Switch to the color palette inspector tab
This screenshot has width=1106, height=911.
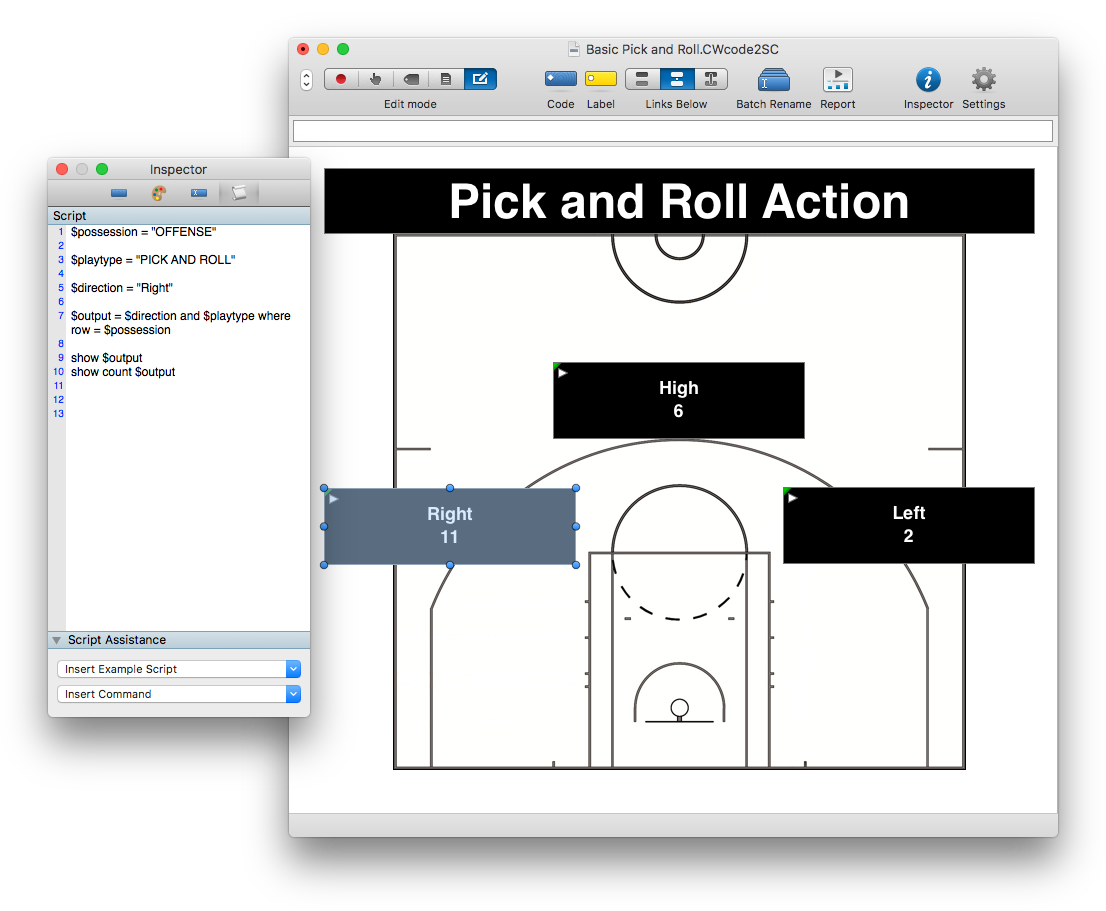pos(159,193)
